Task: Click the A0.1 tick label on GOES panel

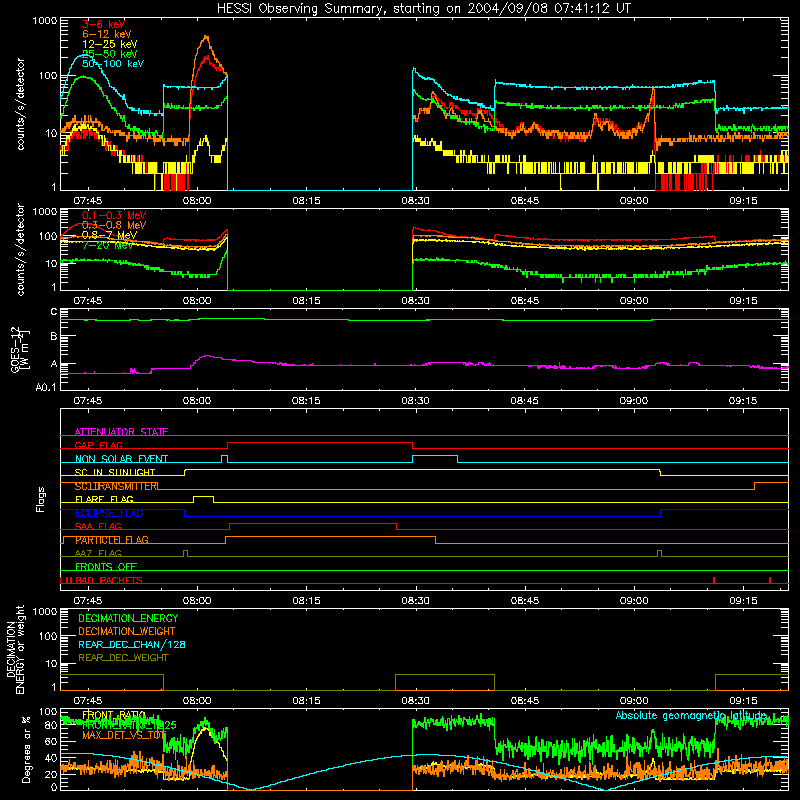Action: [x=46, y=388]
